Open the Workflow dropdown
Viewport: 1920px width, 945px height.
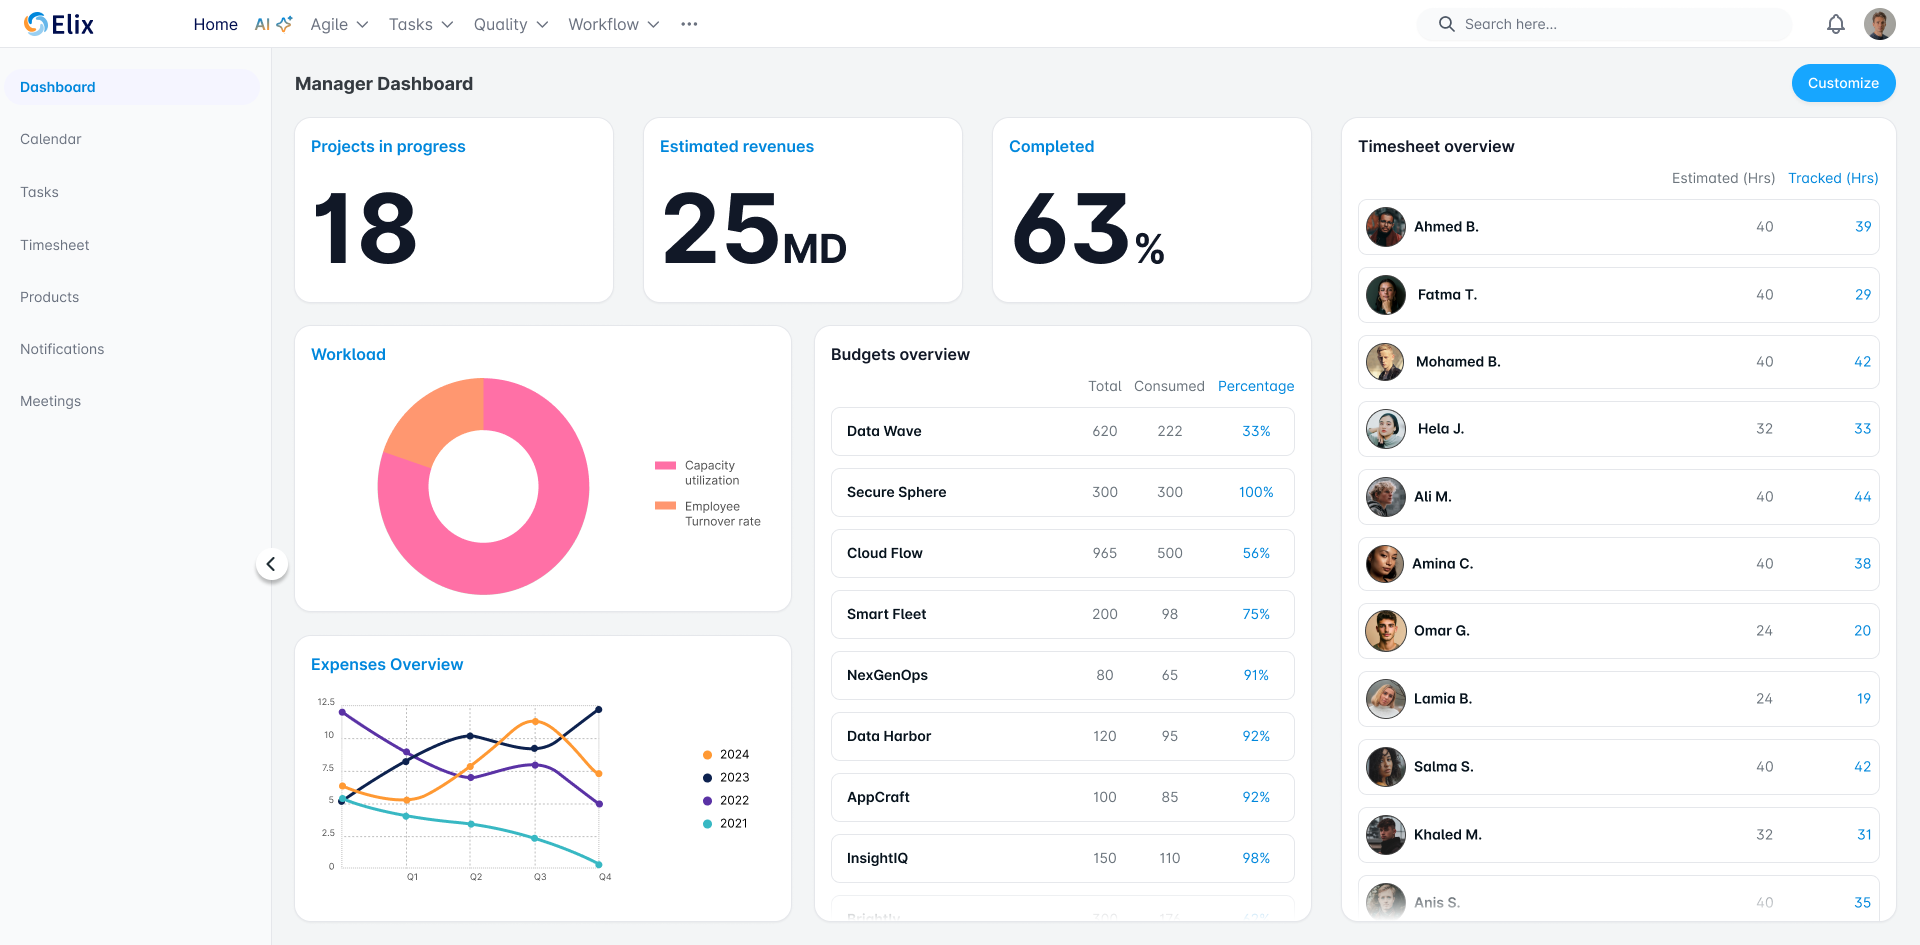612,24
